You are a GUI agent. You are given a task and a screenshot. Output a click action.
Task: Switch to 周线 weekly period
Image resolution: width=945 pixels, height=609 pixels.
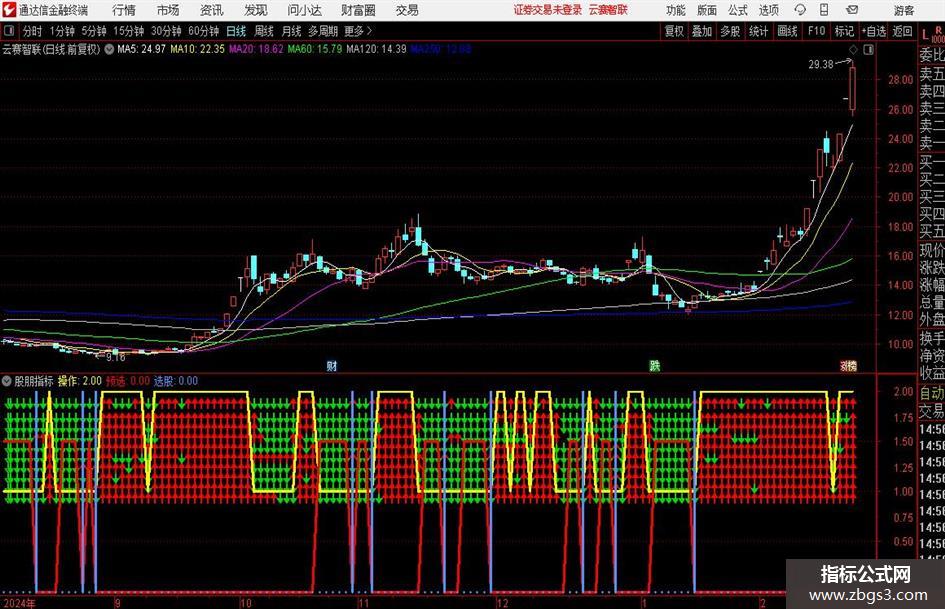(264, 31)
